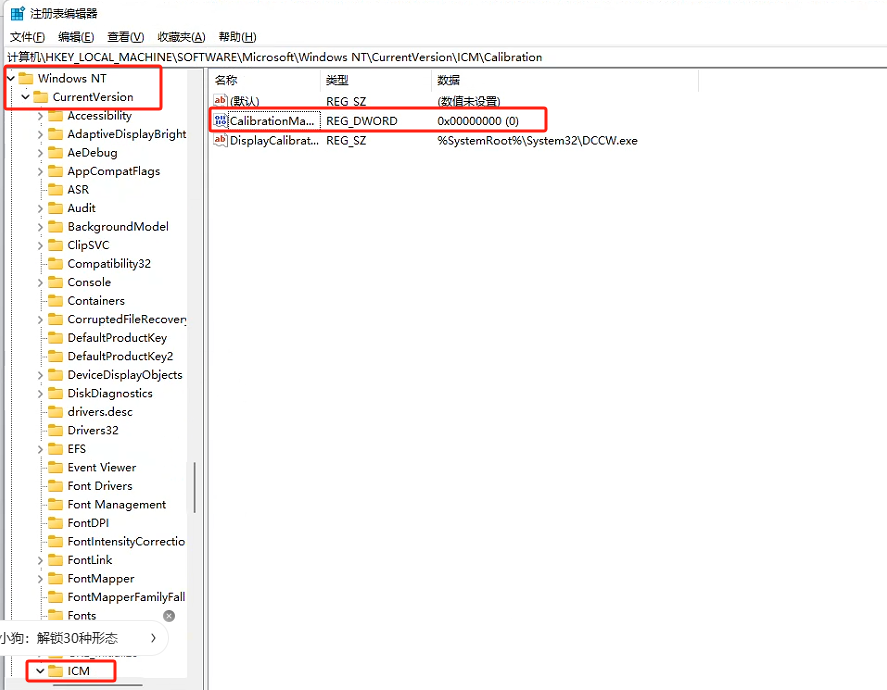Expand the ClipSVC key
Screen dimensions: 887x690
pos(40,245)
